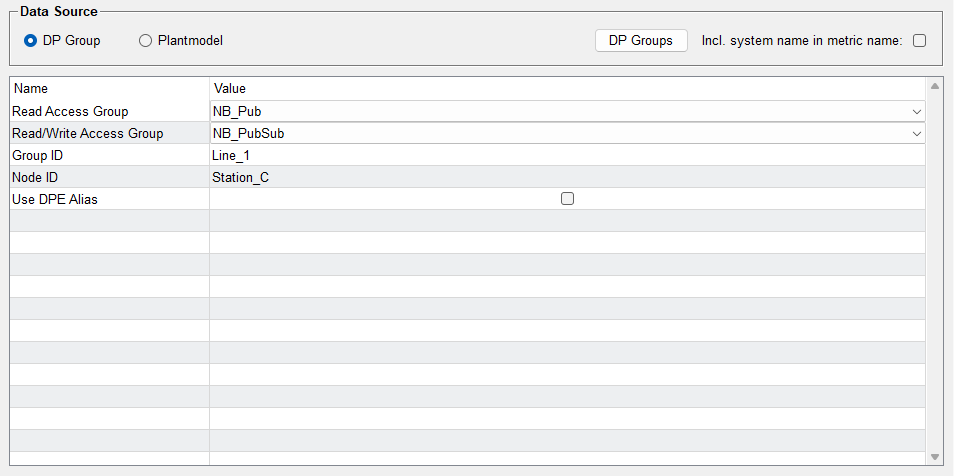This screenshot has height=476, width=954.
Task: Open the NB_PubSub combo box
Action: pos(560,133)
